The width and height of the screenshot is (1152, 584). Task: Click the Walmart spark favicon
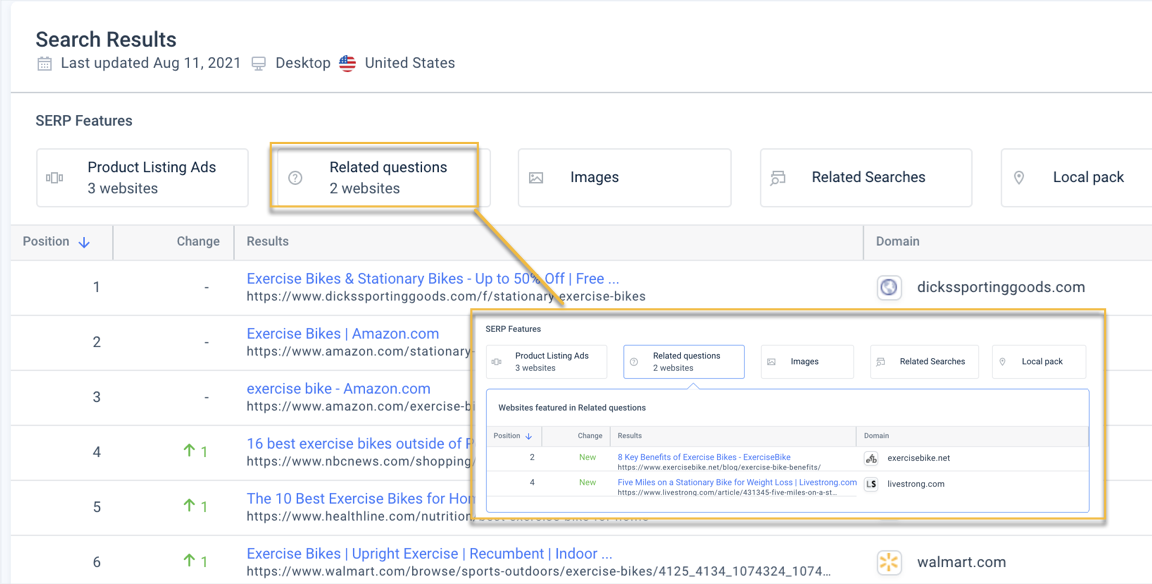[x=889, y=563]
